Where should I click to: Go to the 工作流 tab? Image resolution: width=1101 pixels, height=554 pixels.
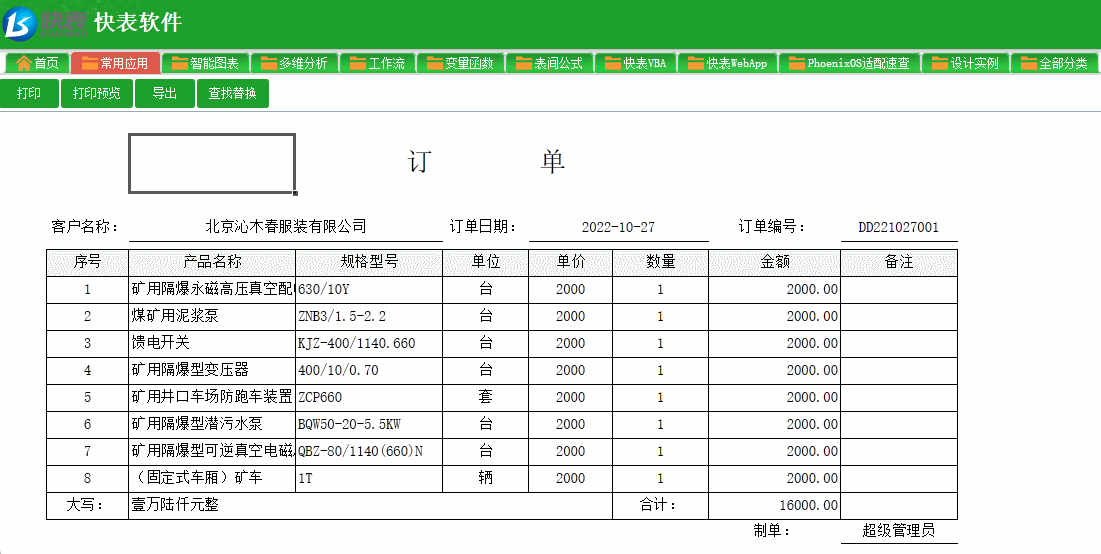(x=377, y=63)
